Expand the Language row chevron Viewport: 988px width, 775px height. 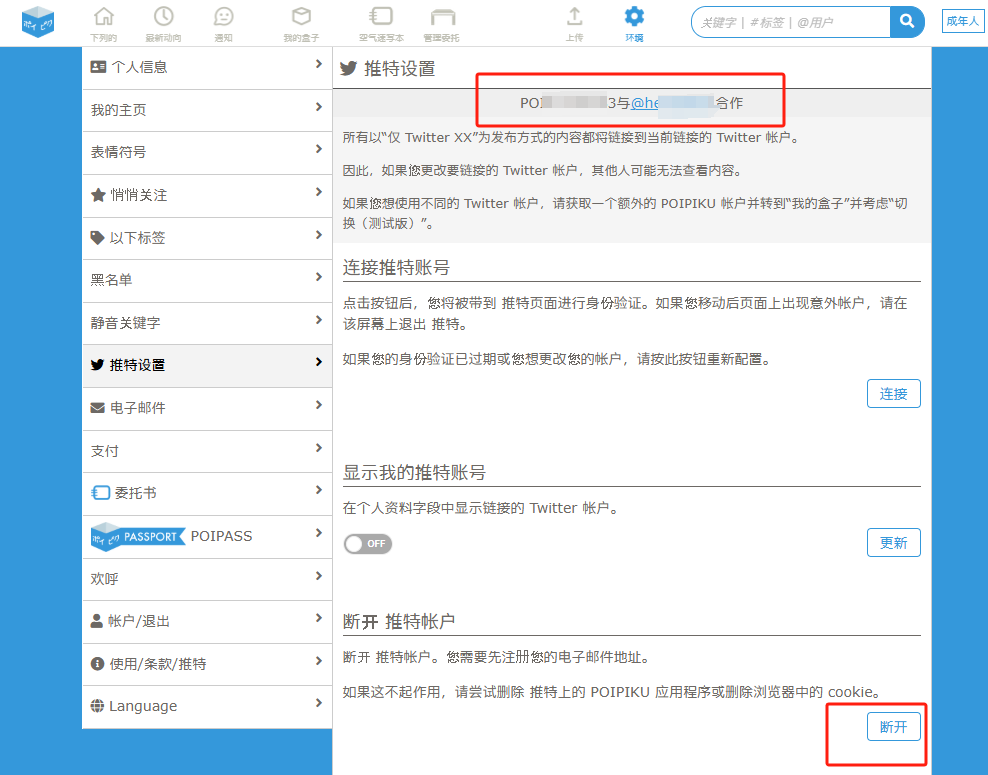pos(319,703)
